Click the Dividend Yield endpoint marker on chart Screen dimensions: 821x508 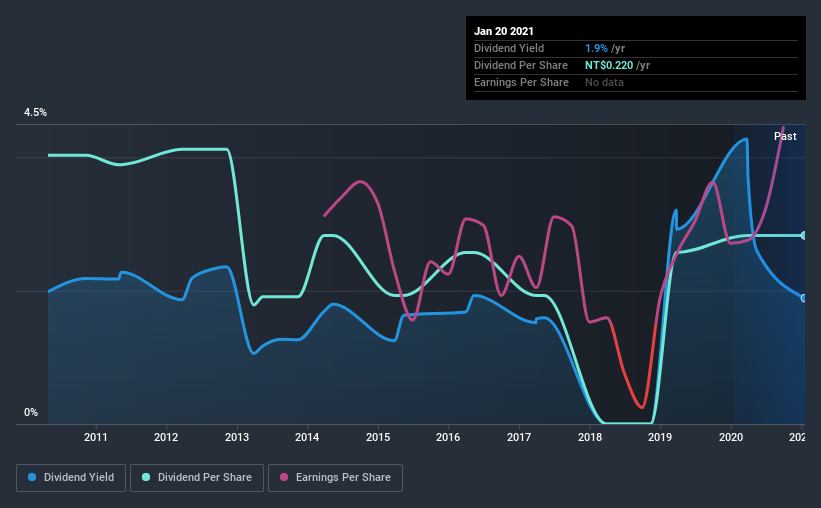(x=804, y=298)
